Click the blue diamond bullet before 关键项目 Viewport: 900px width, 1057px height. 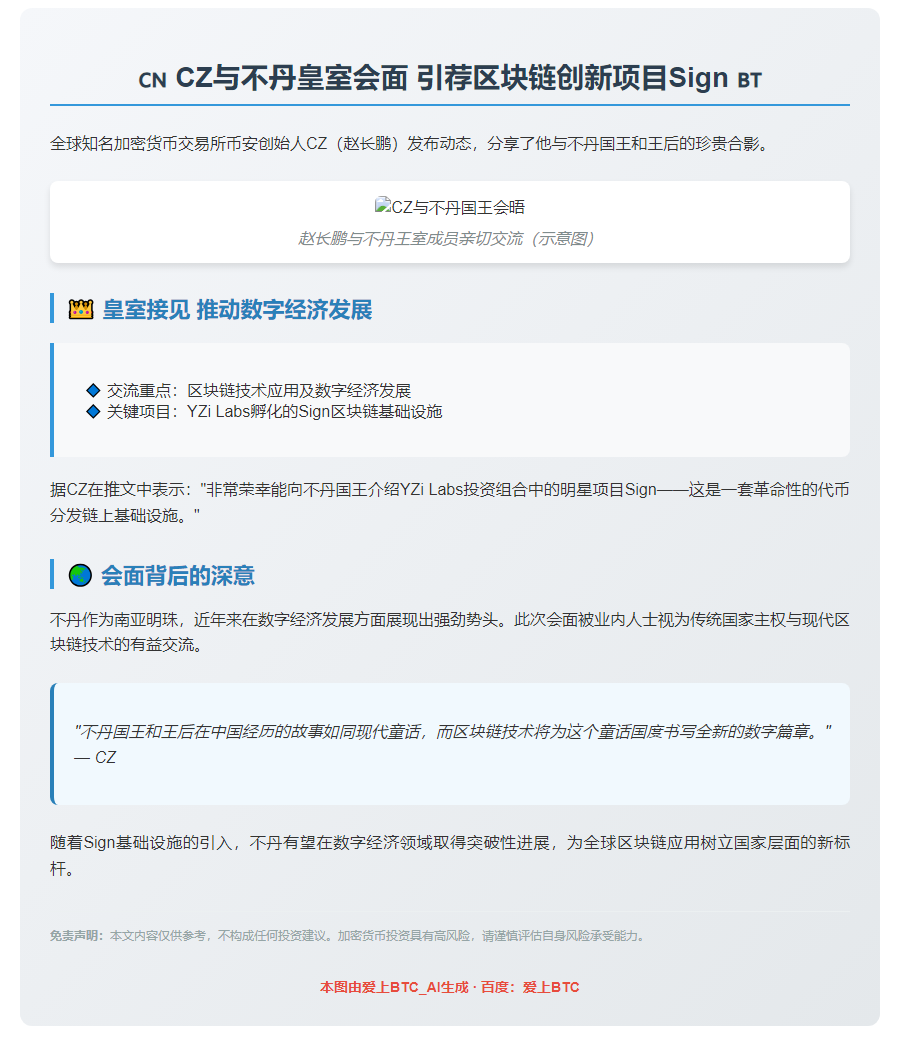click(x=94, y=411)
